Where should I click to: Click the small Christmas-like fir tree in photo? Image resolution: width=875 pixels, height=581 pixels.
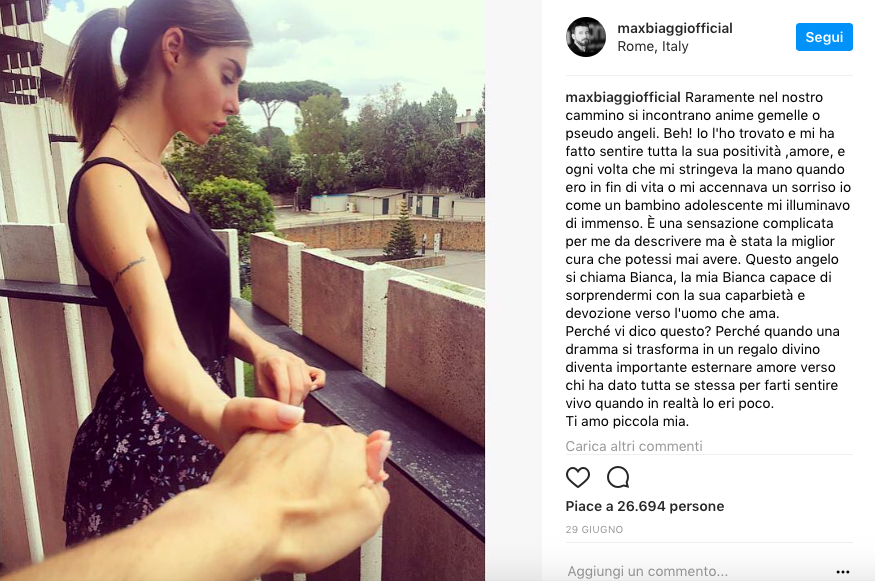401,230
